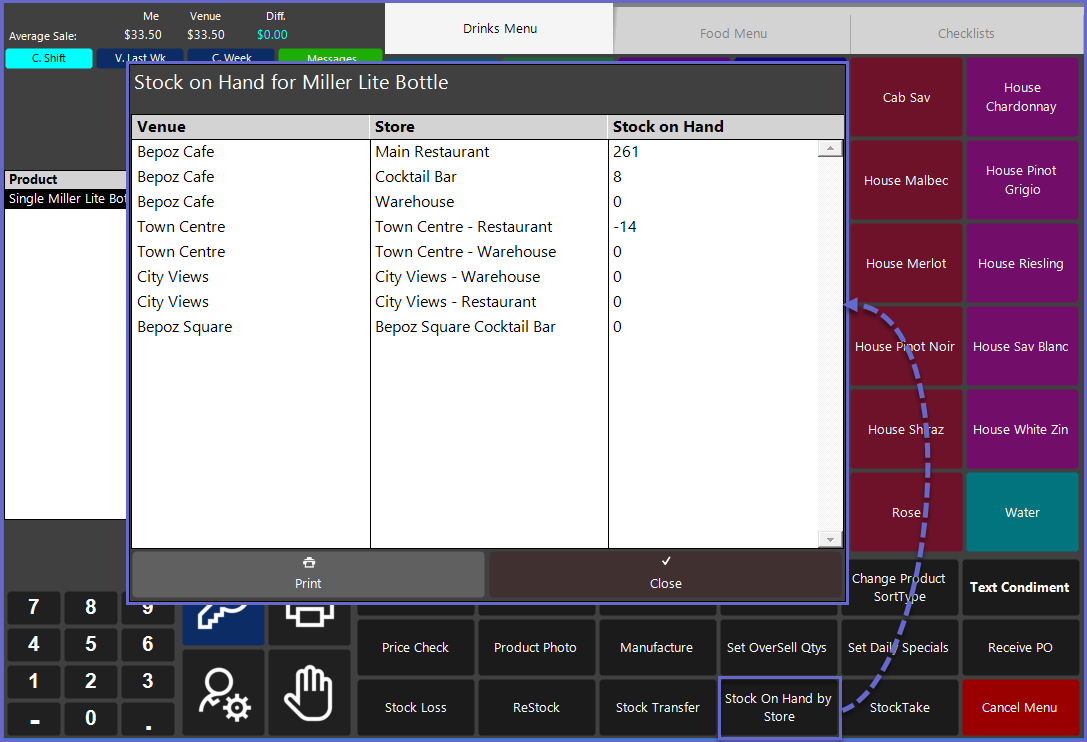Click the key icon button
1087x742 pixels.
[223, 622]
